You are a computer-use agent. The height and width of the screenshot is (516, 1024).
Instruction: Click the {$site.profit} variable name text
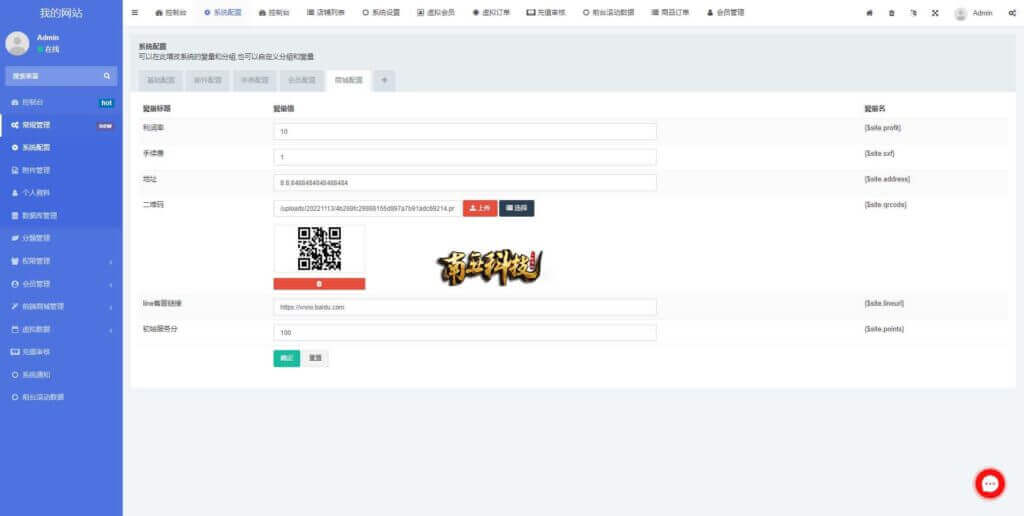[x=882, y=128]
